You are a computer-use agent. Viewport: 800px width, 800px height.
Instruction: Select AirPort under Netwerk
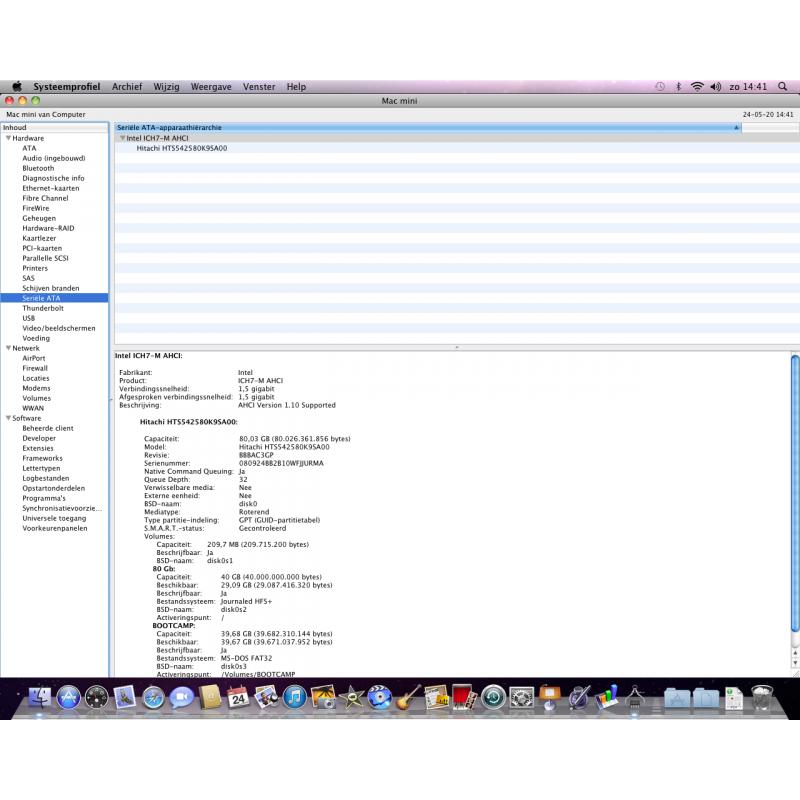click(34, 358)
